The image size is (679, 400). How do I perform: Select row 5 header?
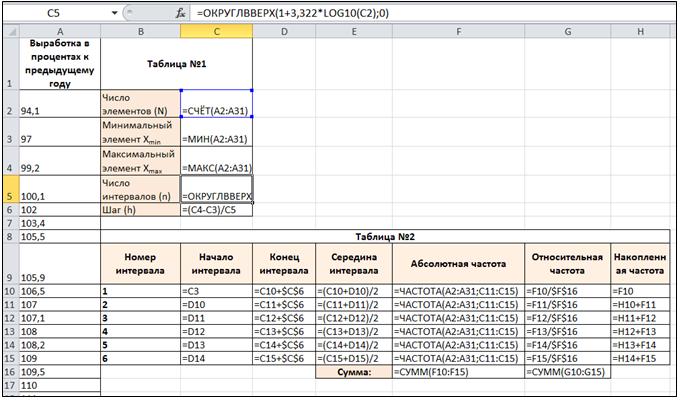9,191
